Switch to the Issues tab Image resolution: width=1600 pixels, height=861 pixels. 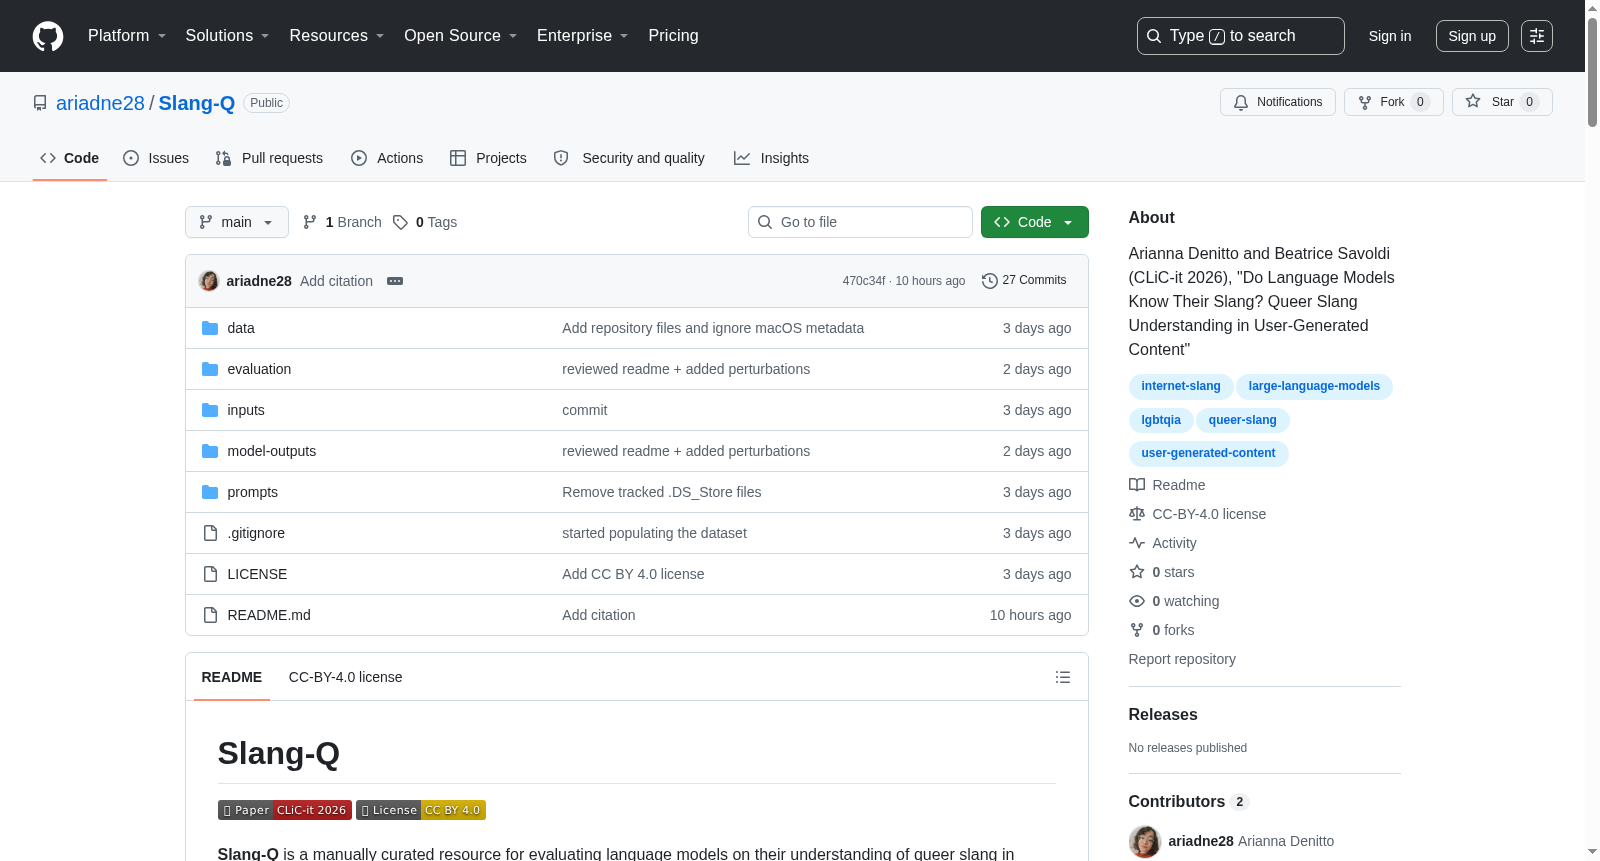point(156,158)
